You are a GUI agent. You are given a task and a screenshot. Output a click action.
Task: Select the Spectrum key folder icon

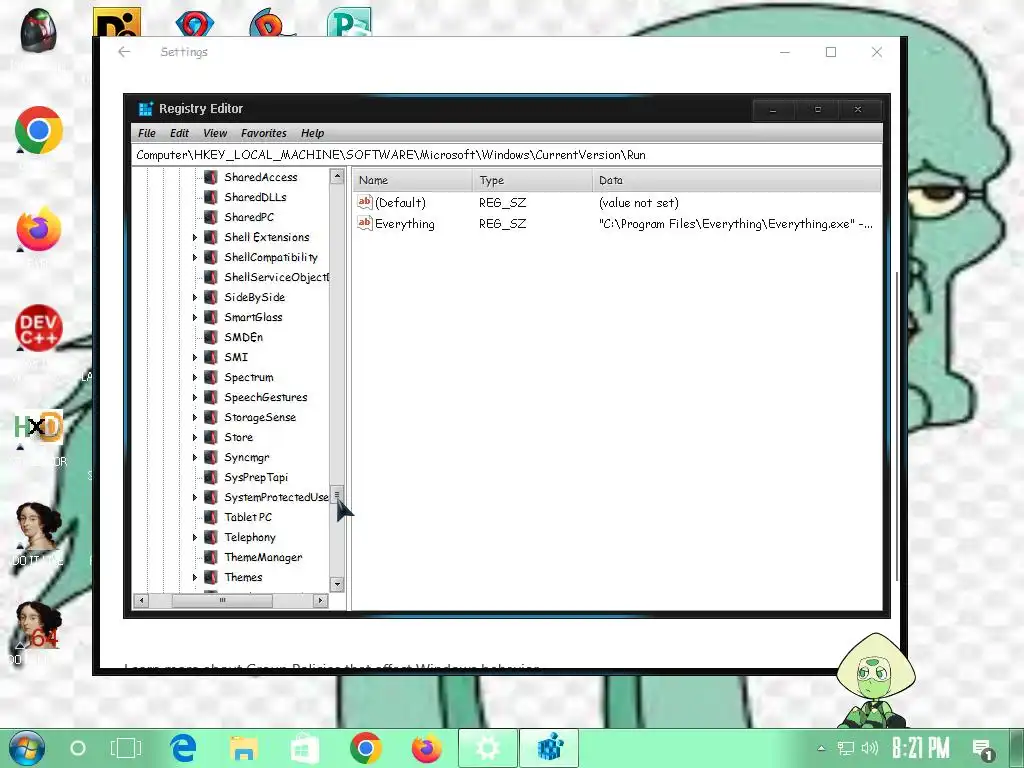211,377
